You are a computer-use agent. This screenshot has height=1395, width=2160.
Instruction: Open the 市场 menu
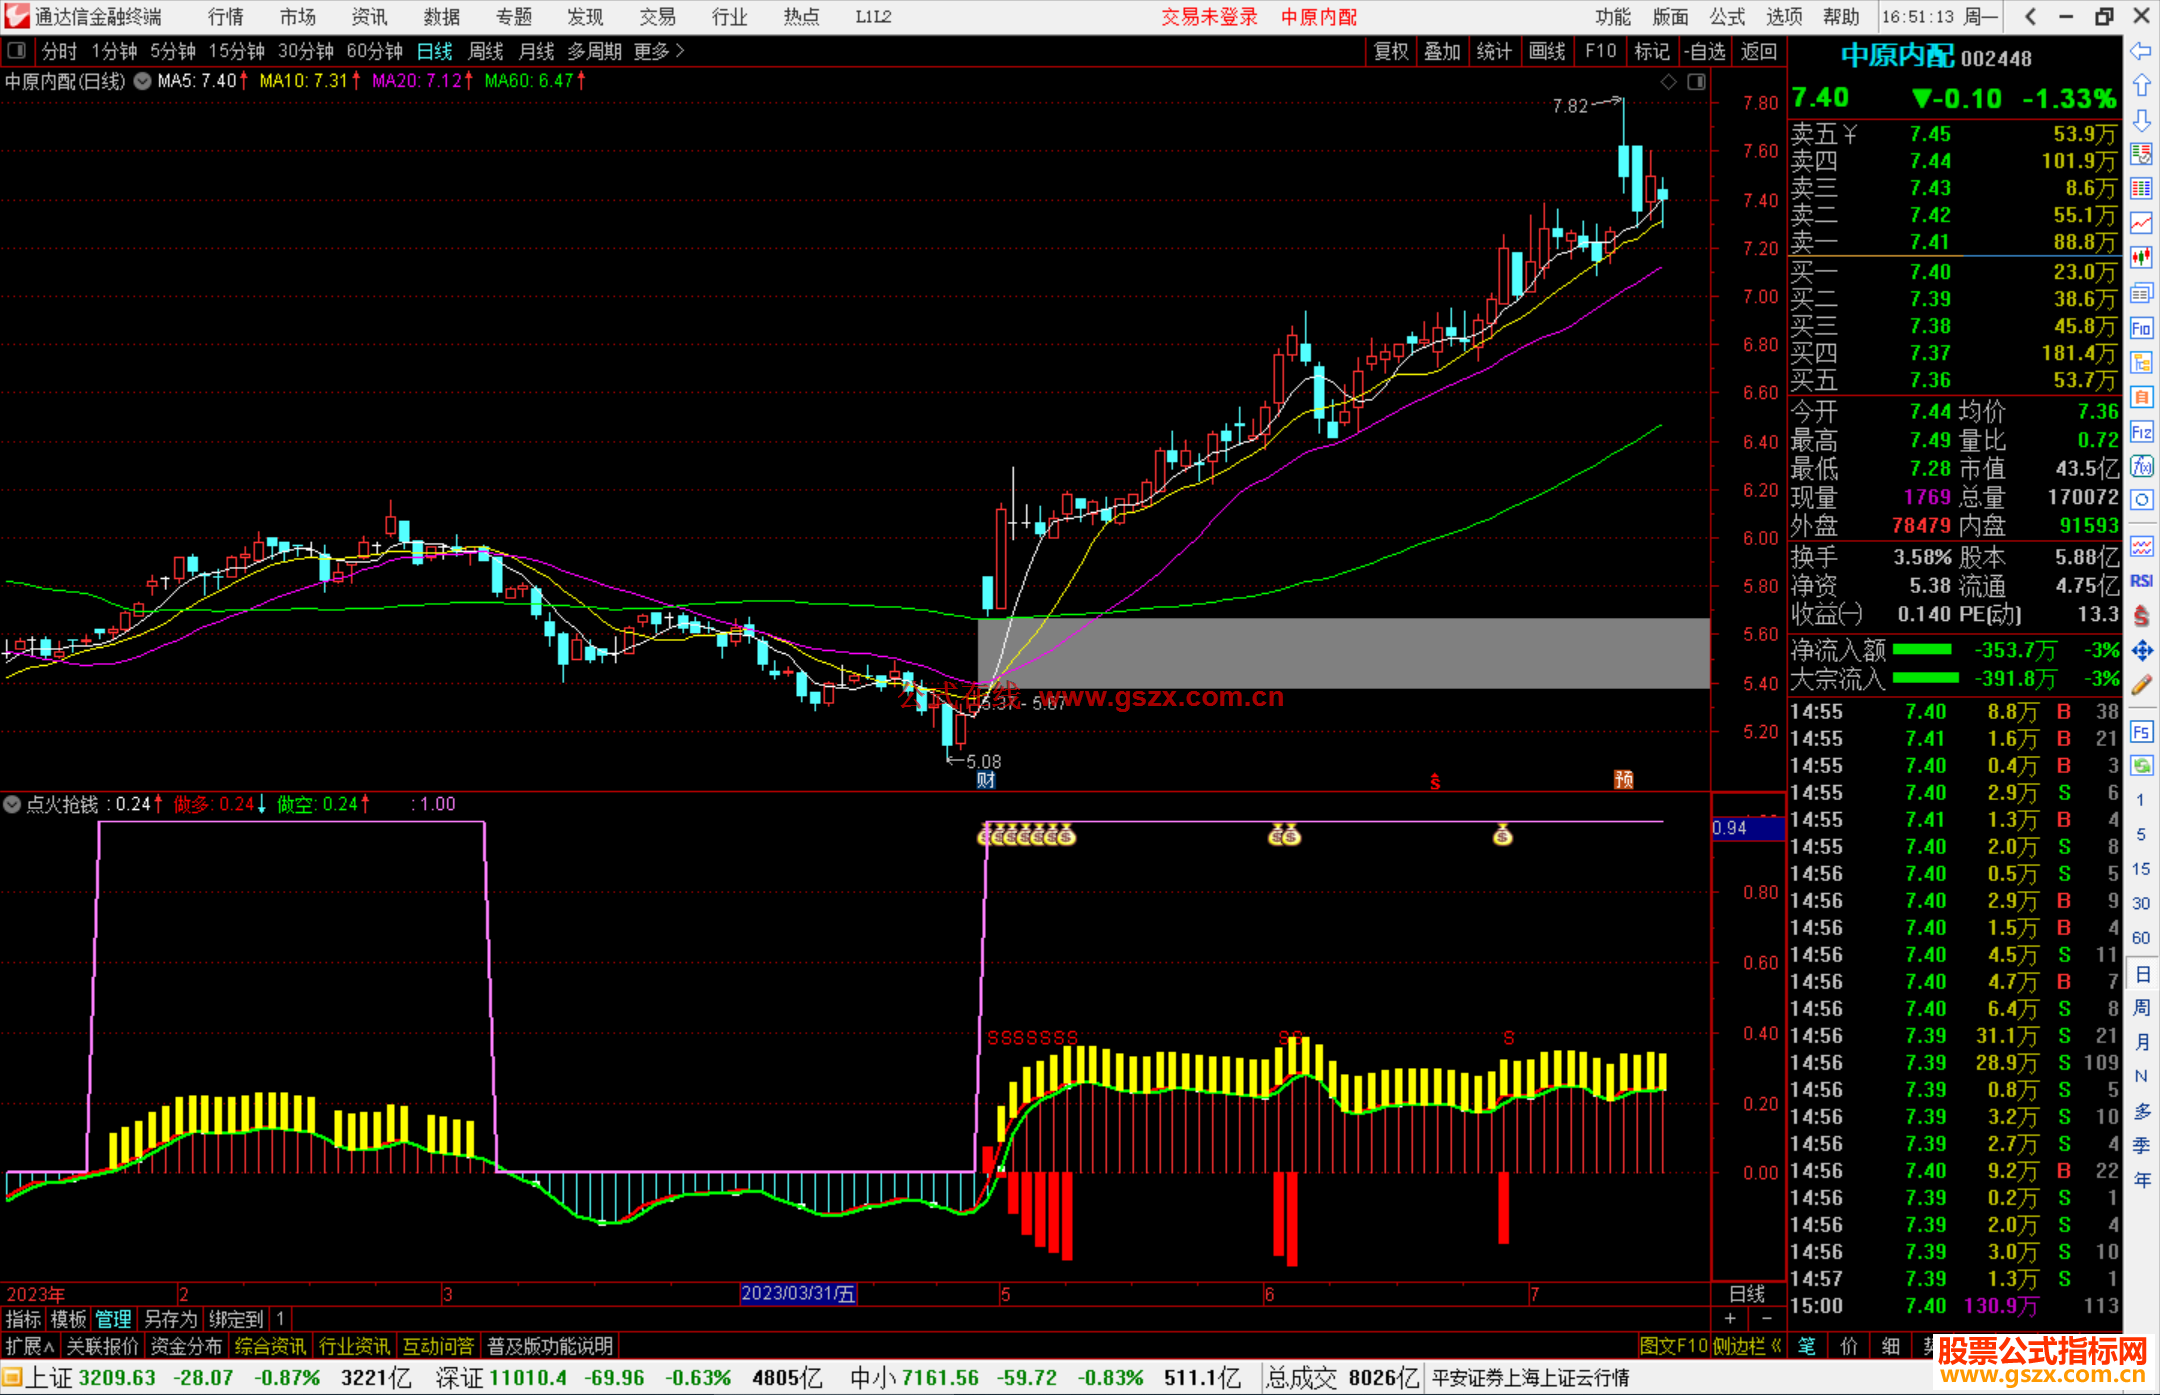[x=298, y=16]
